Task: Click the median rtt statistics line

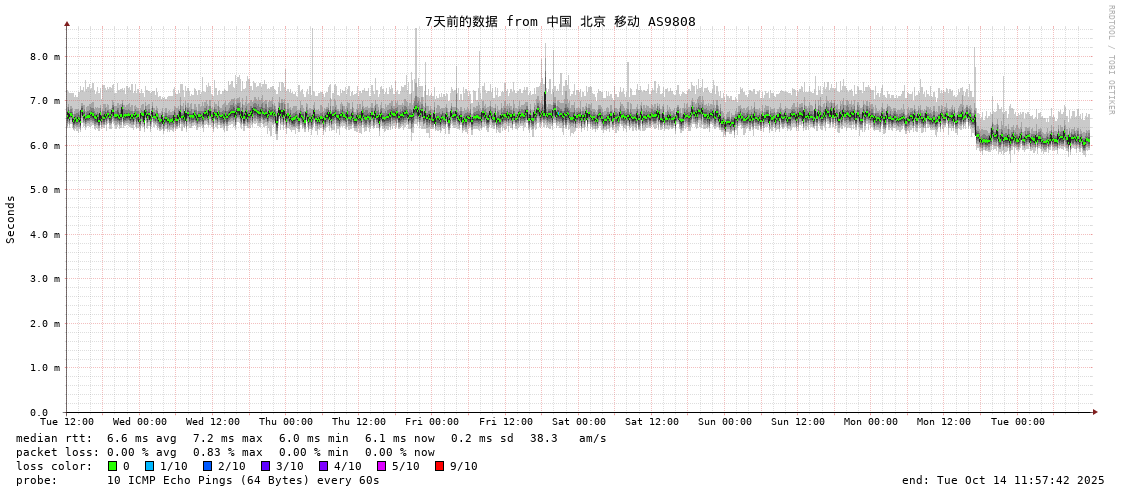Action: pyautogui.click(x=310, y=438)
